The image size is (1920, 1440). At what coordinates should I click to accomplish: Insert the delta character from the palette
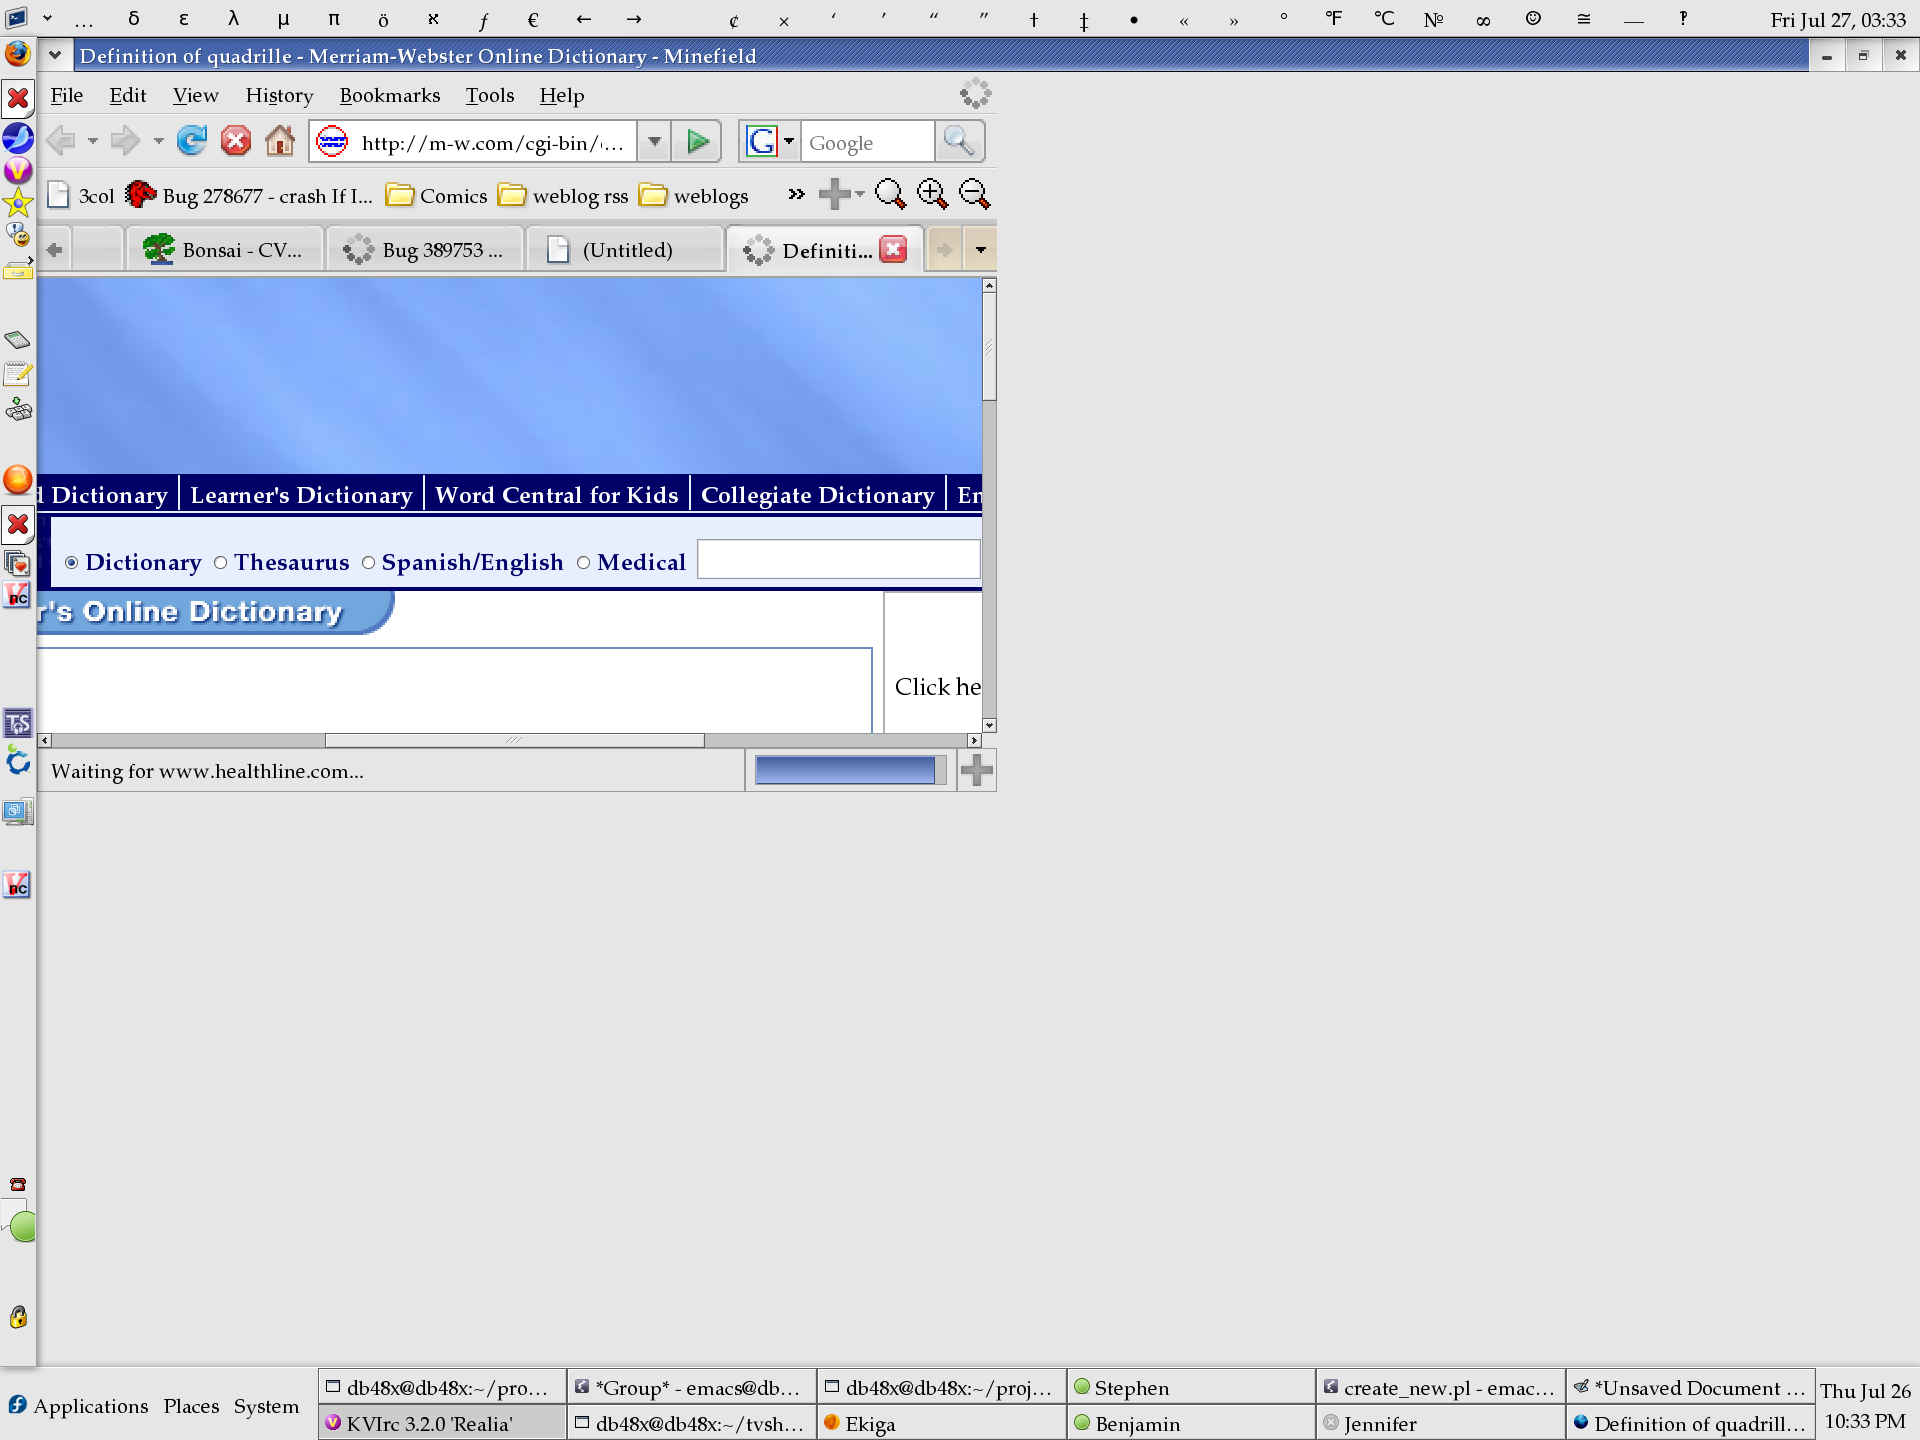coord(134,19)
